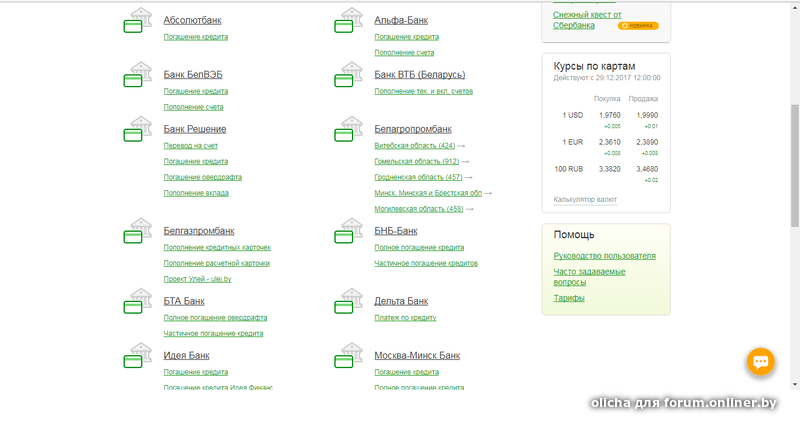The width and height of the screenshot is (800, 426).
Task: Click the Идея Банк bank icon
Action: pos(135,358)
